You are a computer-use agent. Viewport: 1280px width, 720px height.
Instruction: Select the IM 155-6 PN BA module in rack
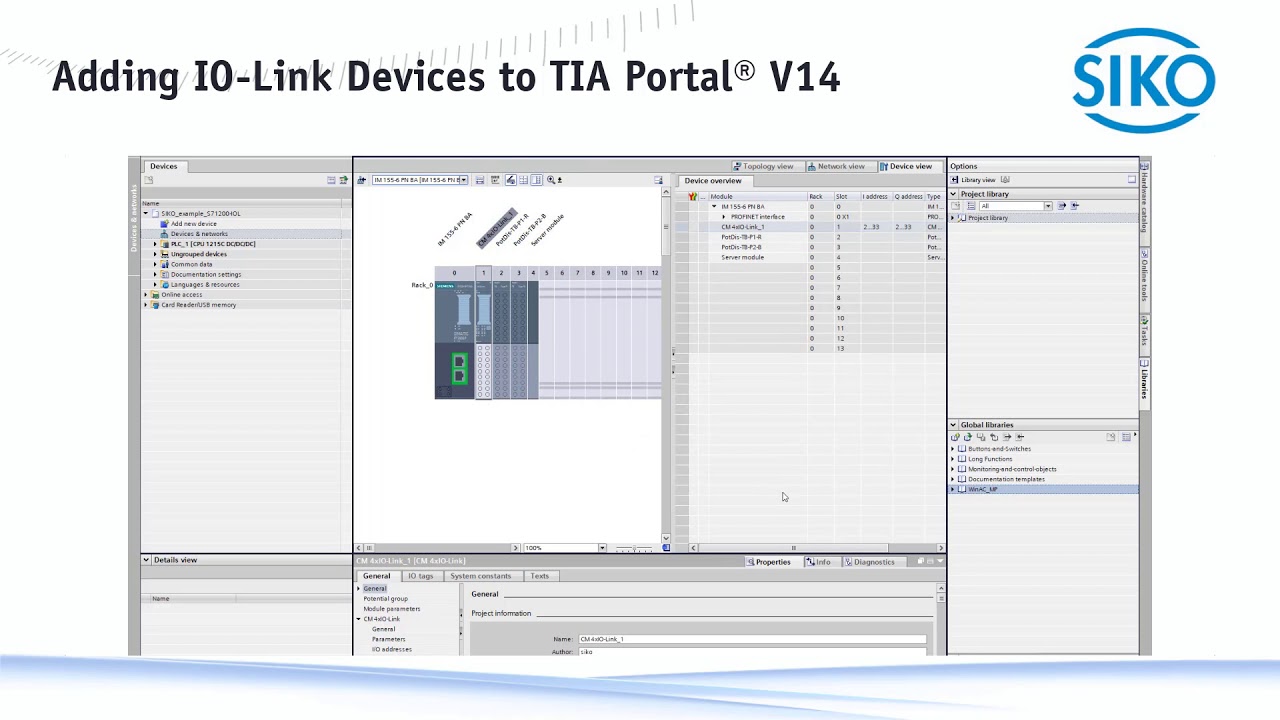click(x=455, y=340)
